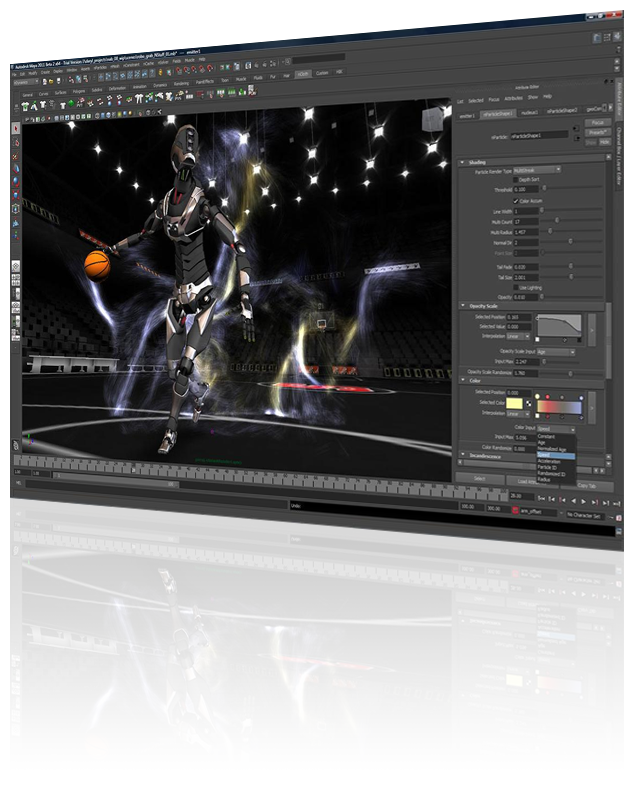634x796 pixels.
Task: Click the yellow Selected Color swatch
Action: [x=514, y=404]
